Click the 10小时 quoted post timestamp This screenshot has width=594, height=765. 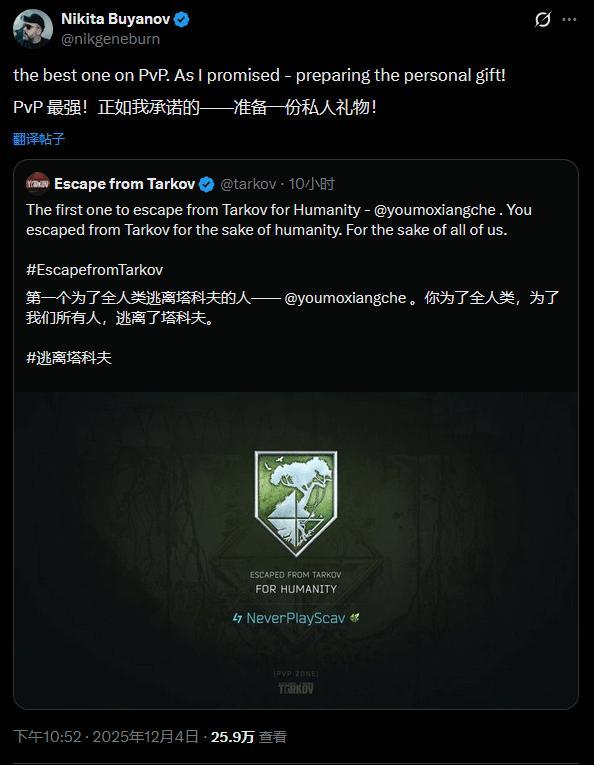tap(312, 184)
